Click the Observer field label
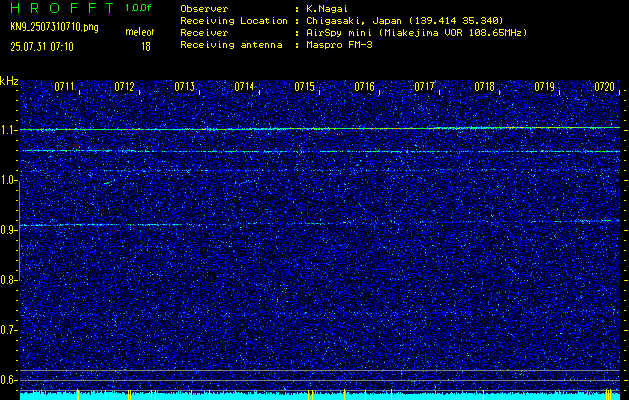 coord(204,9)
